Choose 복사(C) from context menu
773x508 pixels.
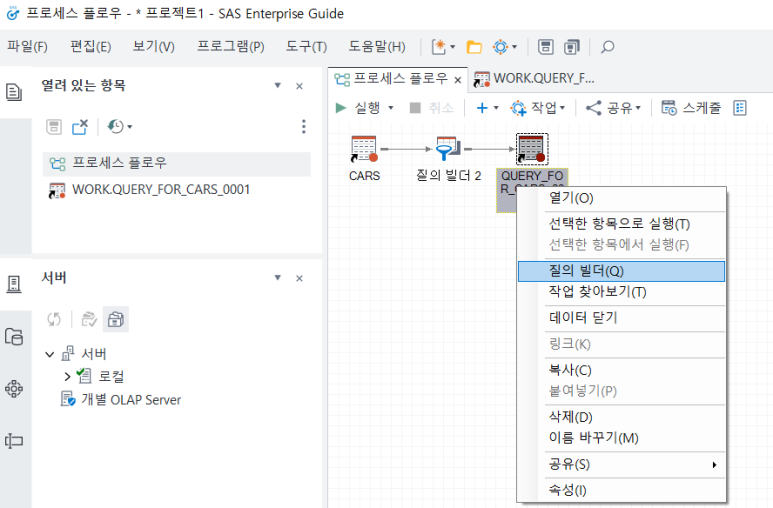[x=621, y=370]
